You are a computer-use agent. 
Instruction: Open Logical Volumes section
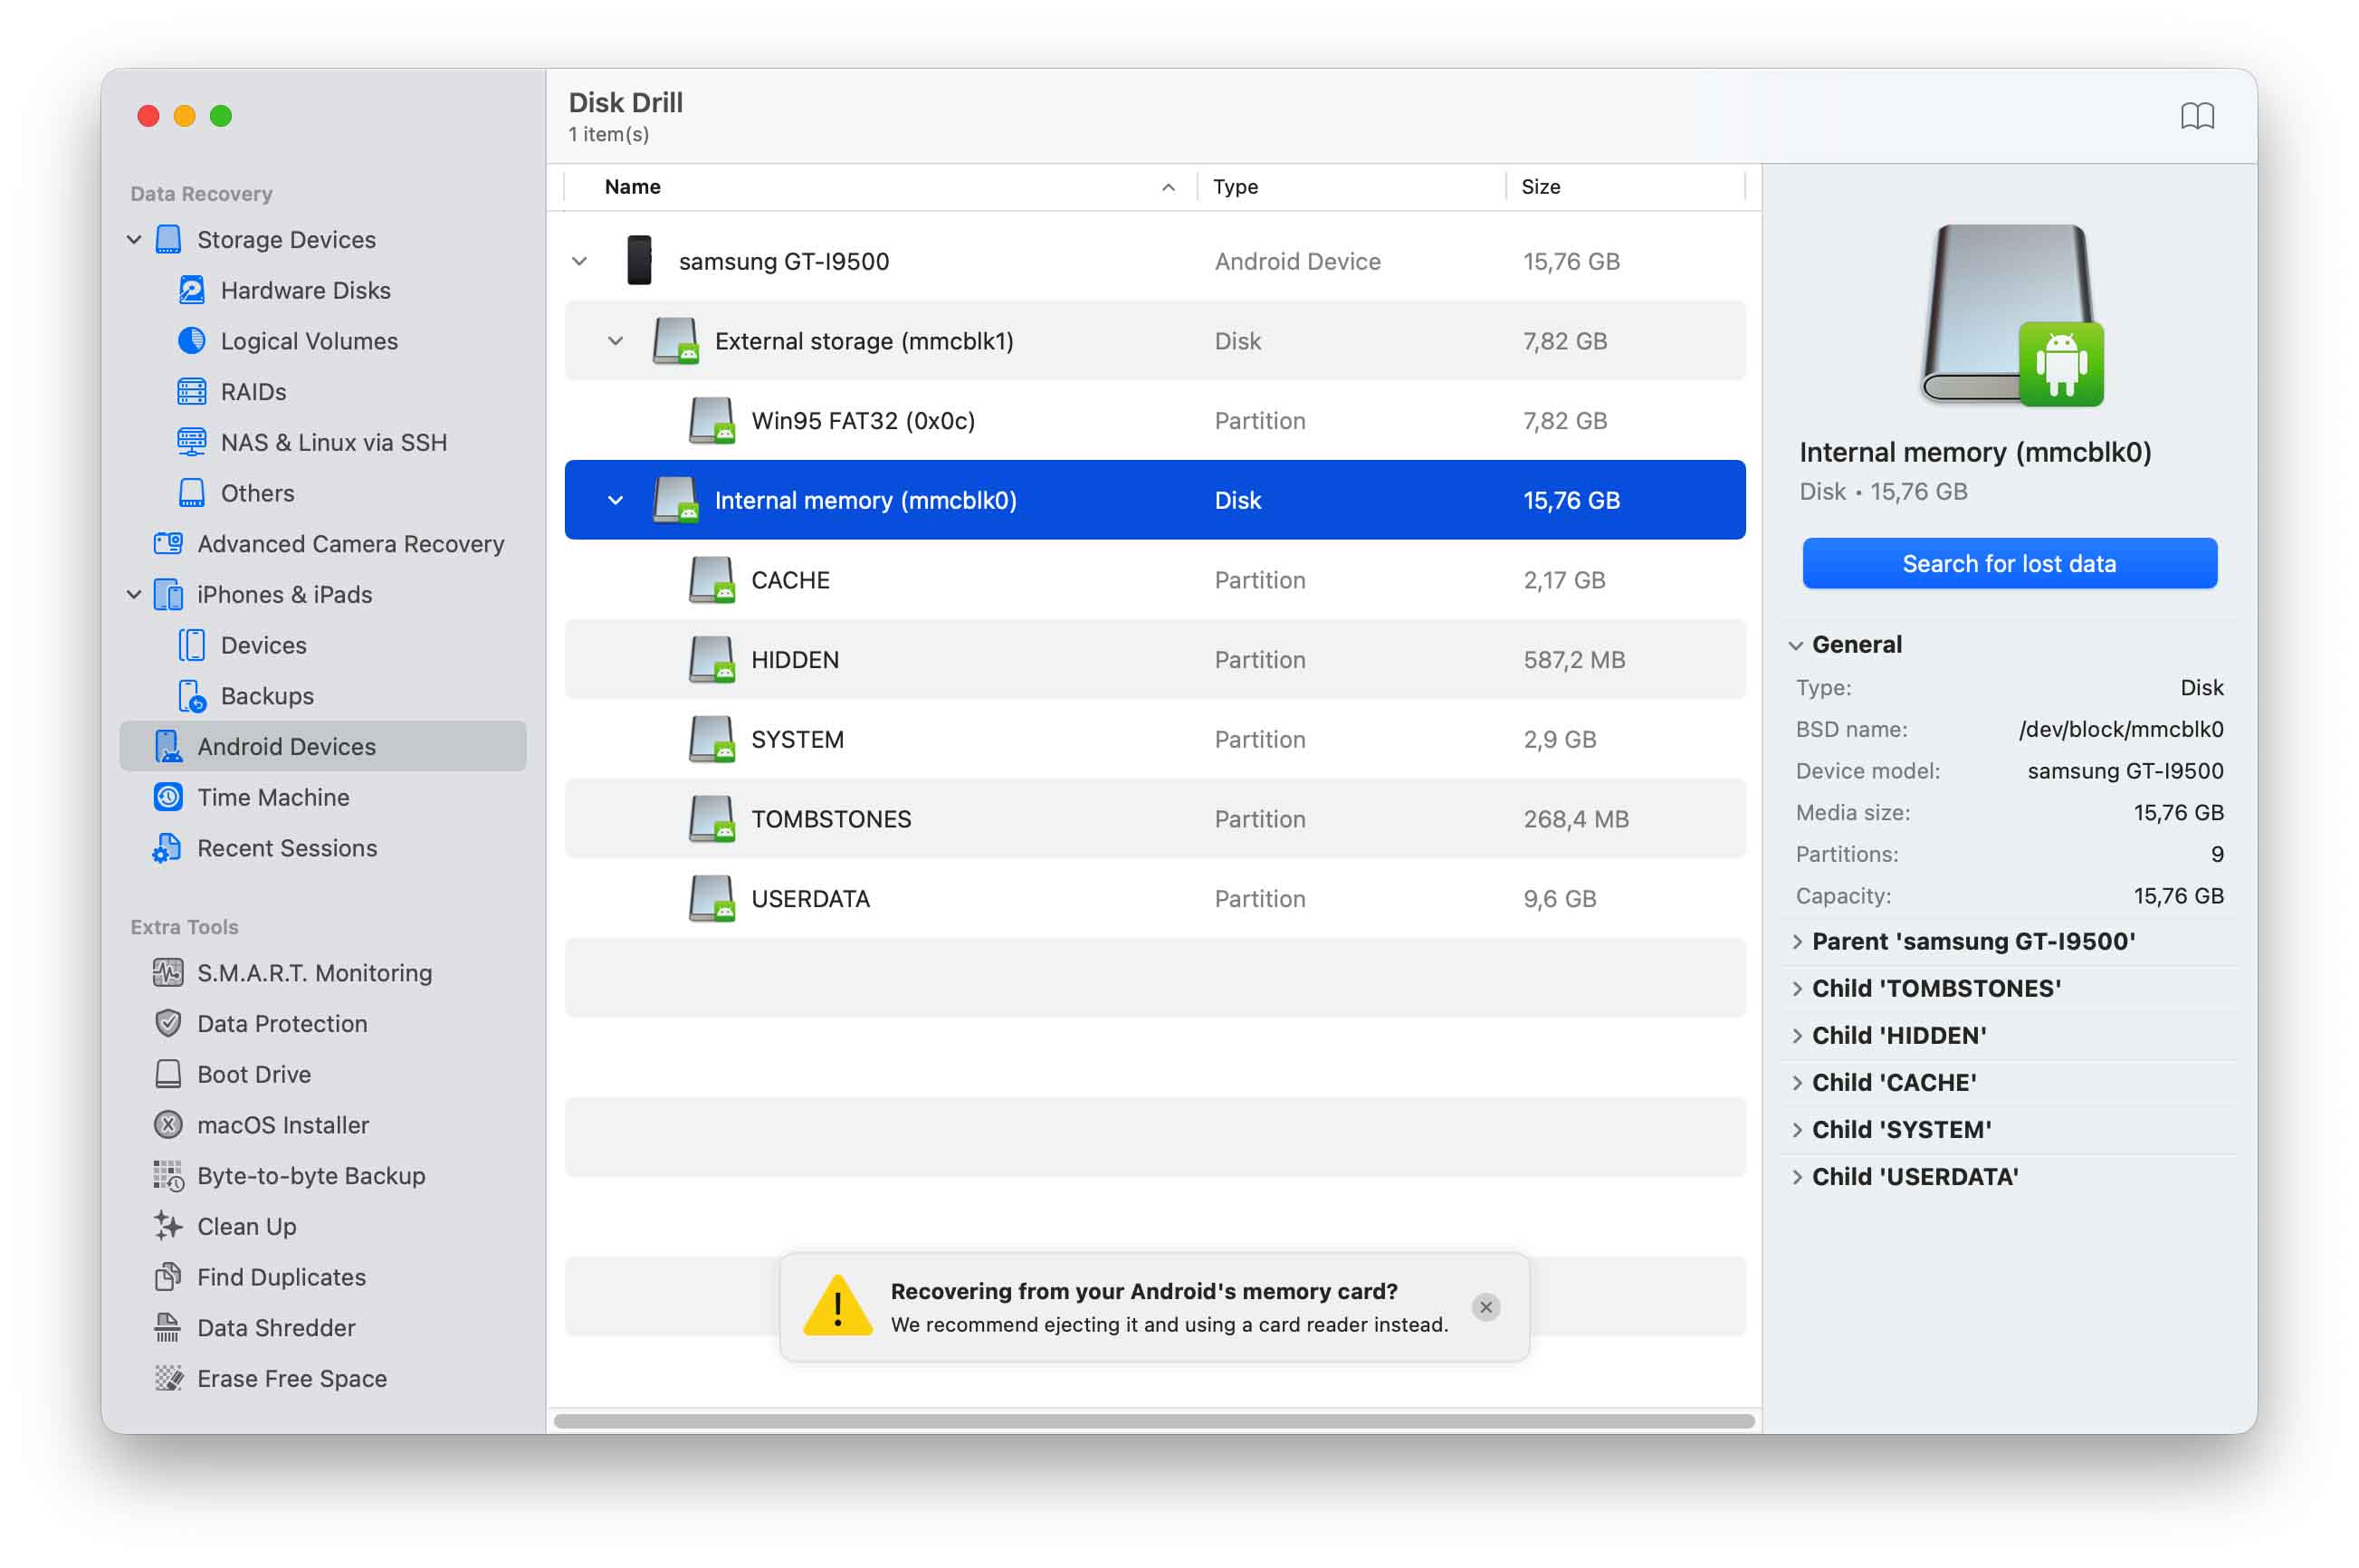pos(308,341)
